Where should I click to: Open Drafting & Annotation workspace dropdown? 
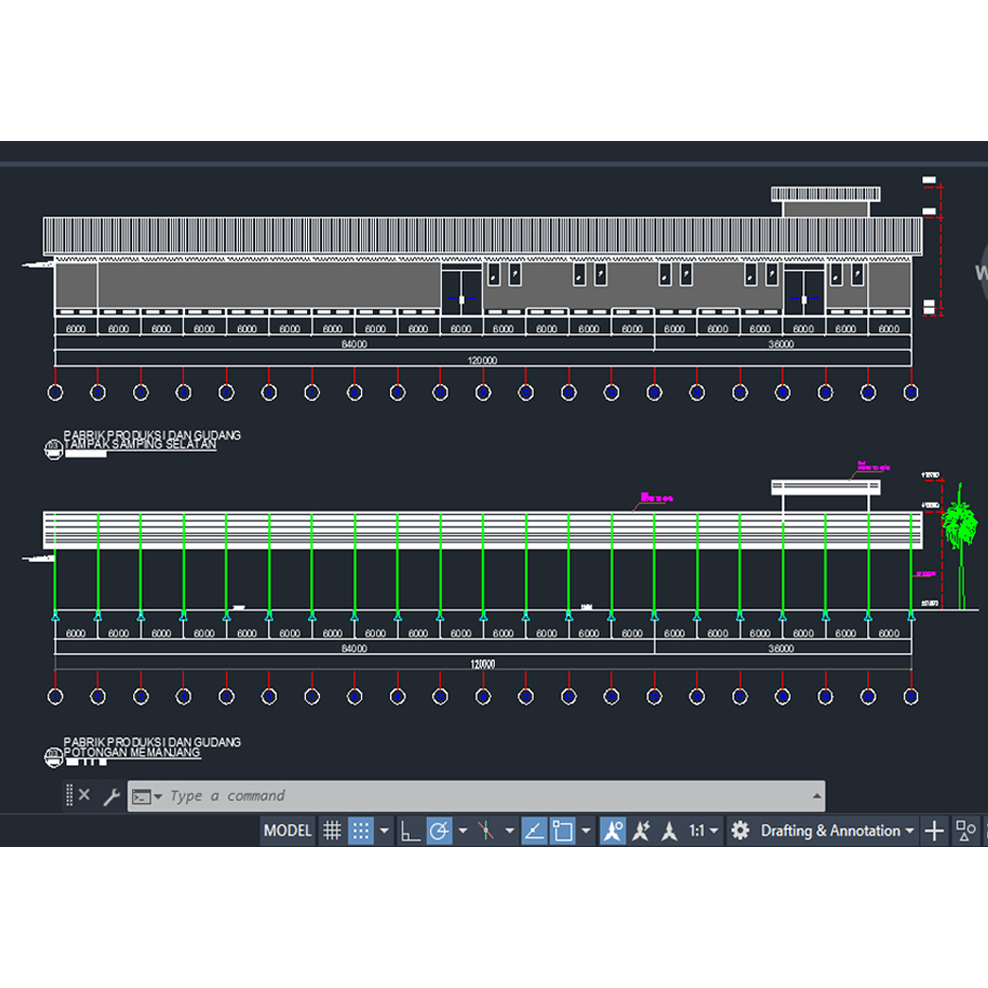pyautogui.click(x=837, y=830)
